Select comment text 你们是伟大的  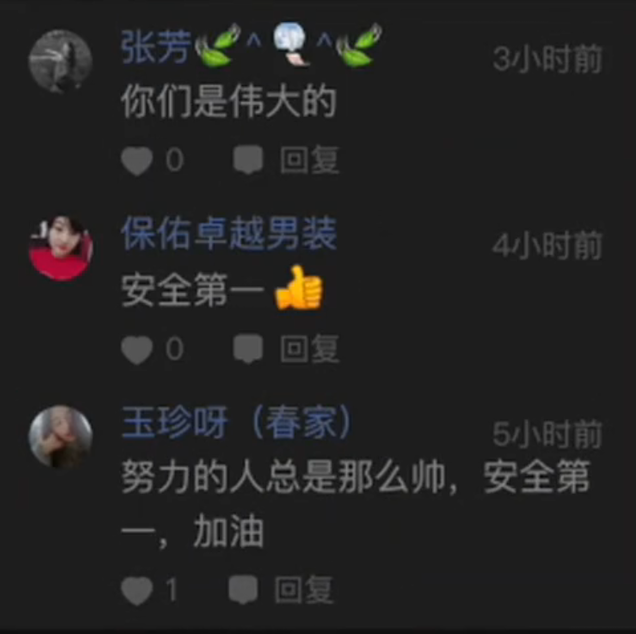point(229,101)
